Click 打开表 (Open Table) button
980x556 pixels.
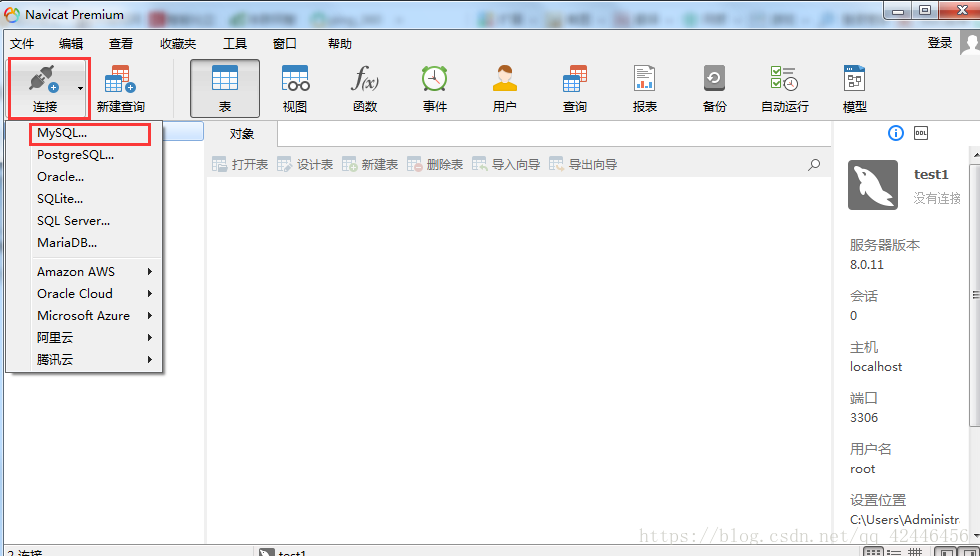tap(240, 164)
